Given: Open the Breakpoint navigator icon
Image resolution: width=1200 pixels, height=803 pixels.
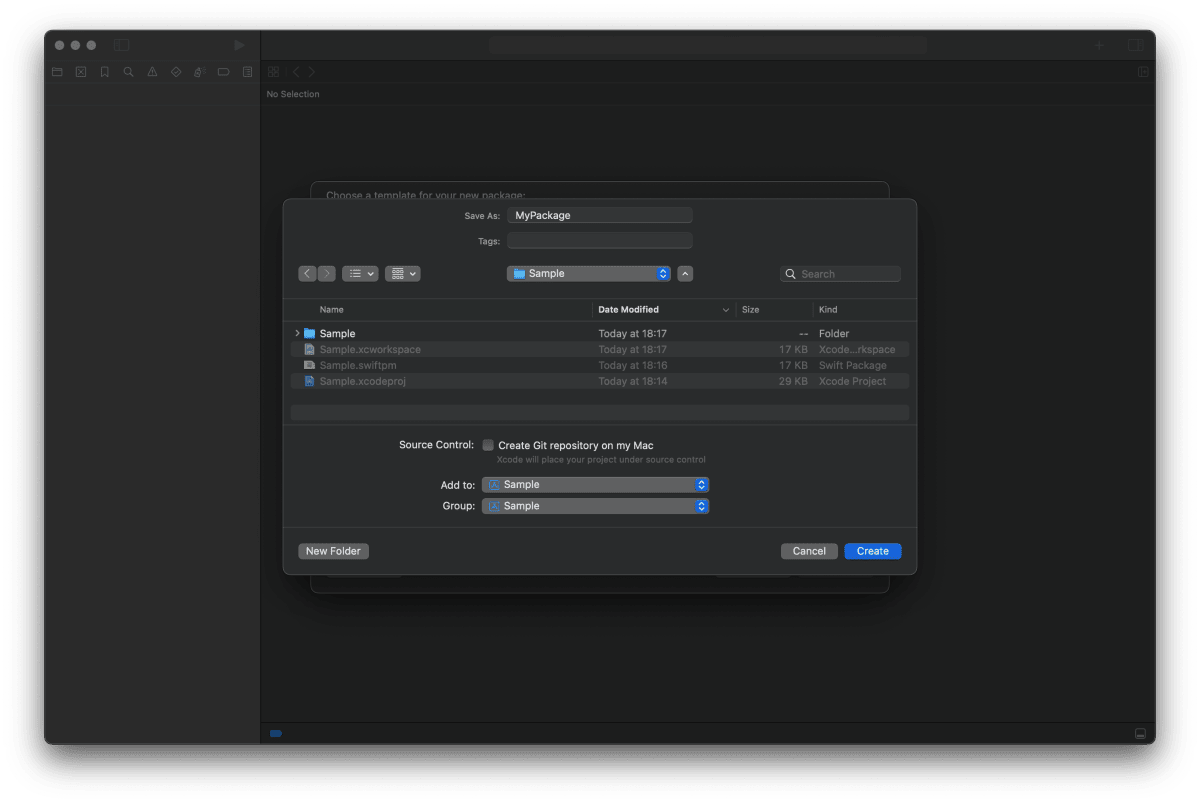Looking at the screenshot, I should coord(223,72).
